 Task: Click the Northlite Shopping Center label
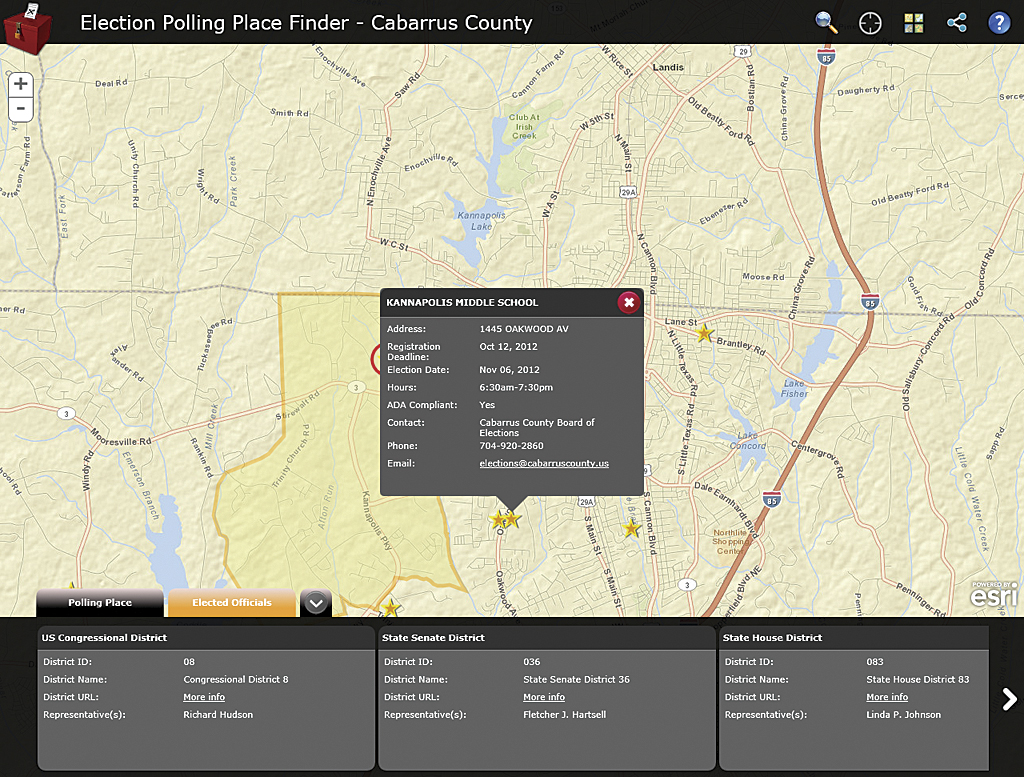(730, 542)
